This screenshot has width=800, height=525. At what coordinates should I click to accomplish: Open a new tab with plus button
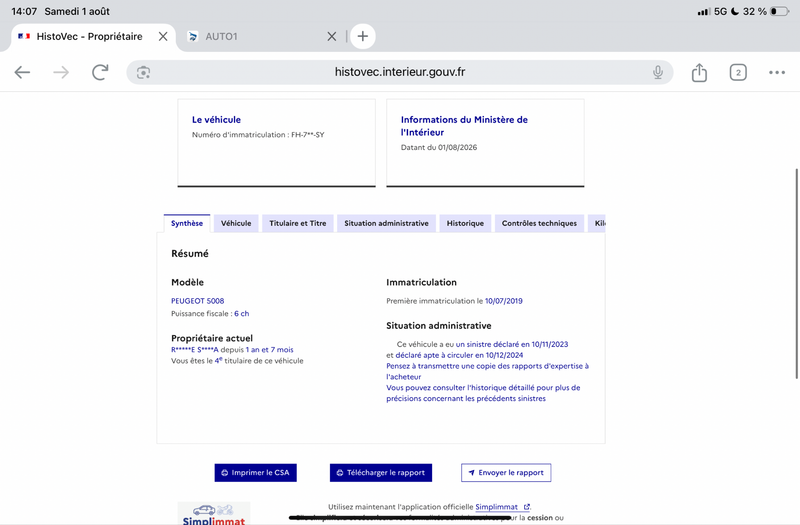[363, 36]
